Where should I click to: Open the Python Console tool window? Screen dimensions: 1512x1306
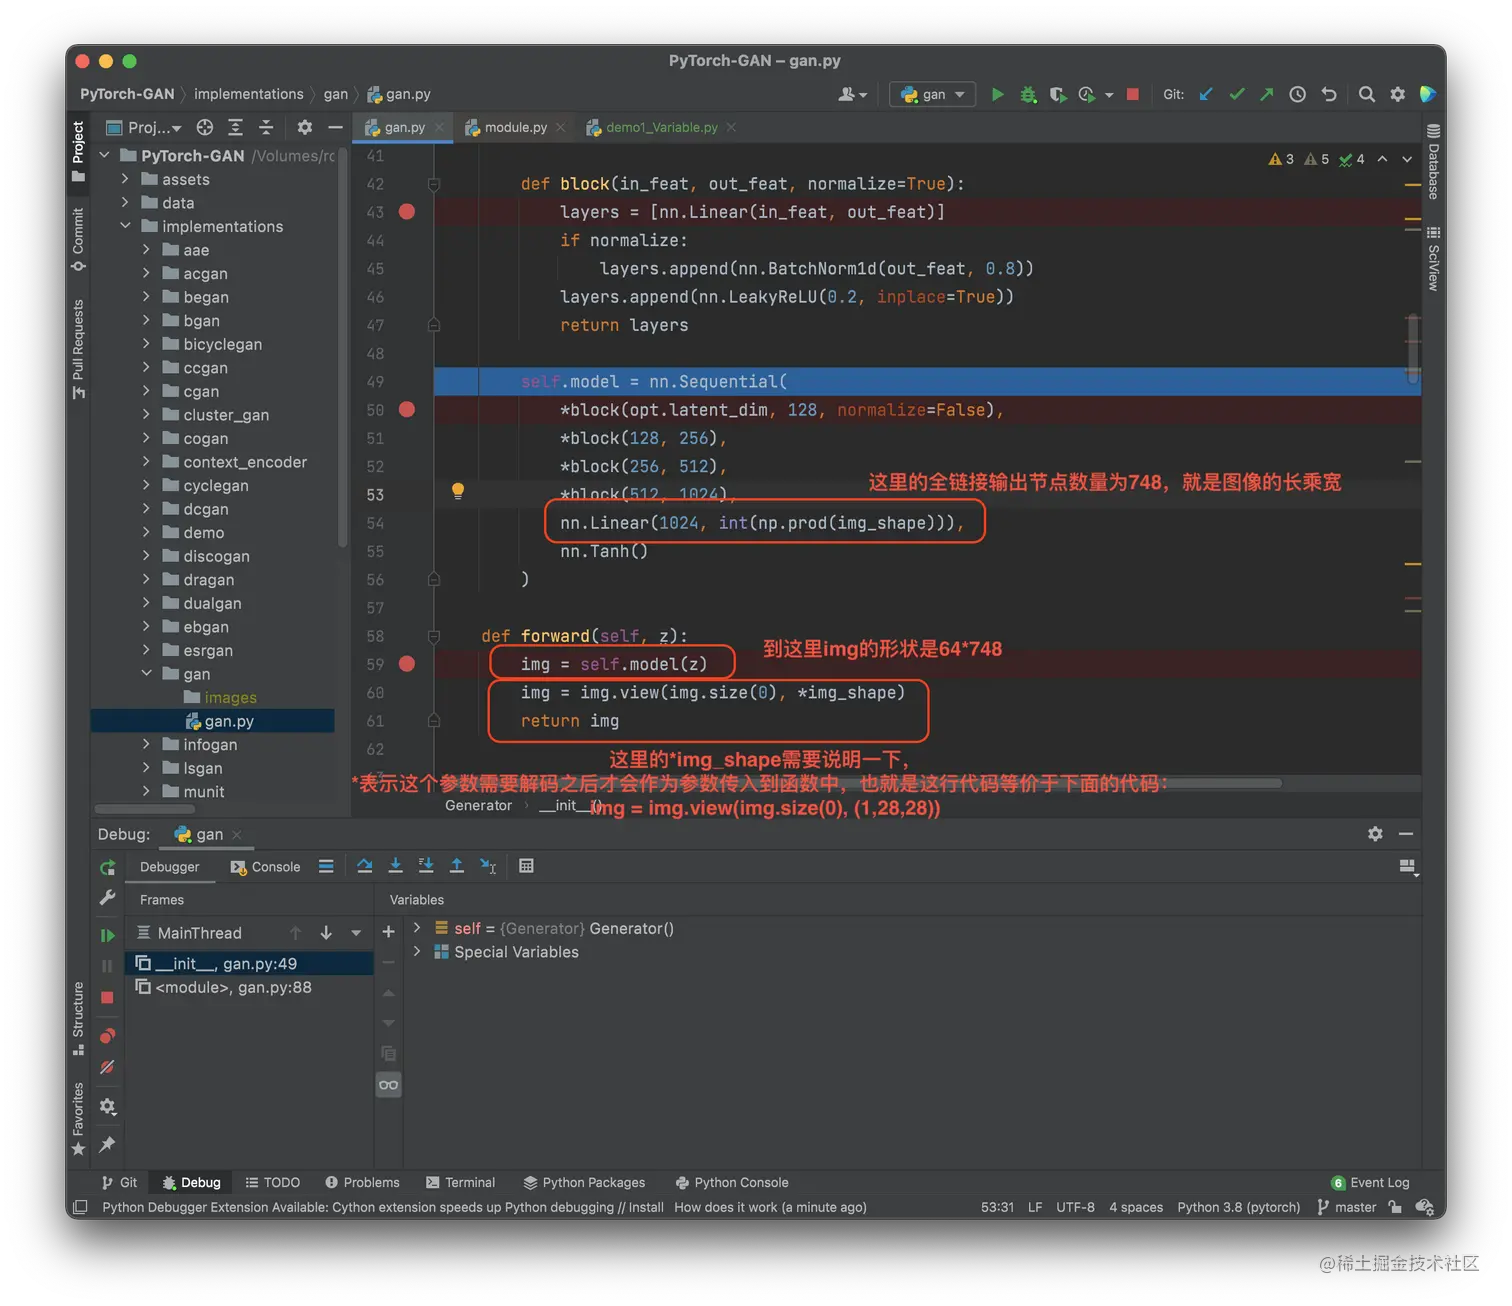coord(732,1182)
